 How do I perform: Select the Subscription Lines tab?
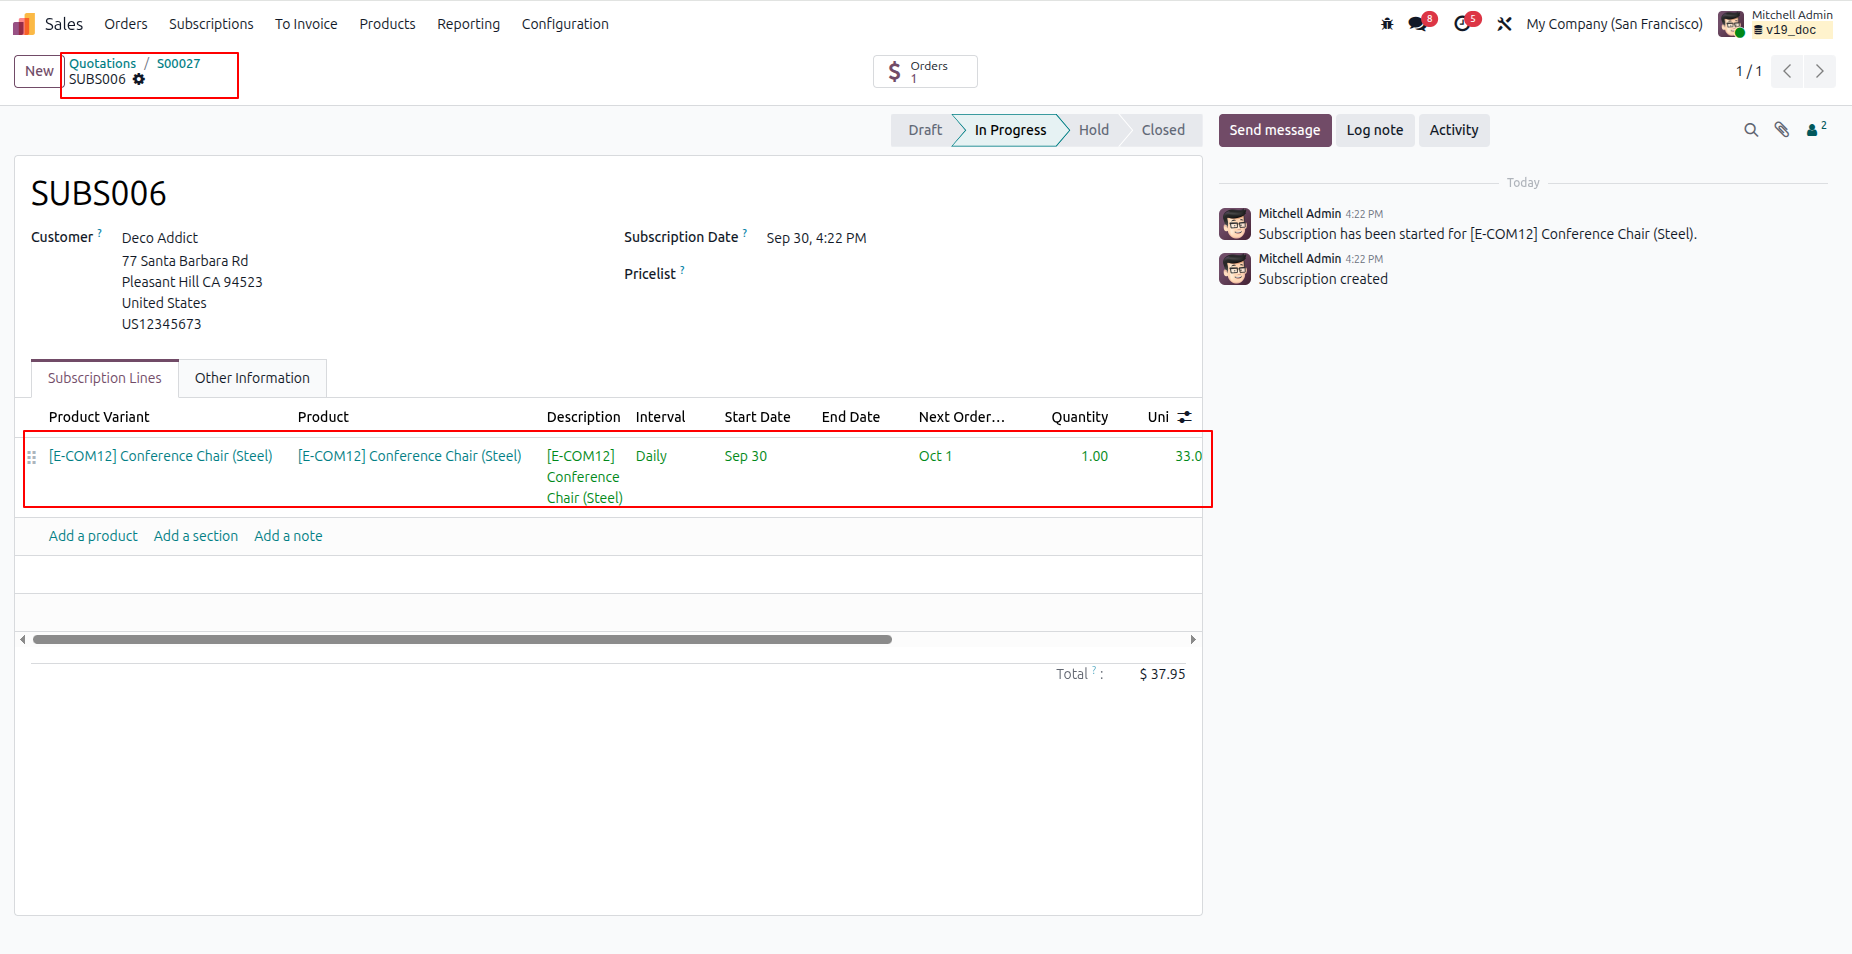point(105,378)
